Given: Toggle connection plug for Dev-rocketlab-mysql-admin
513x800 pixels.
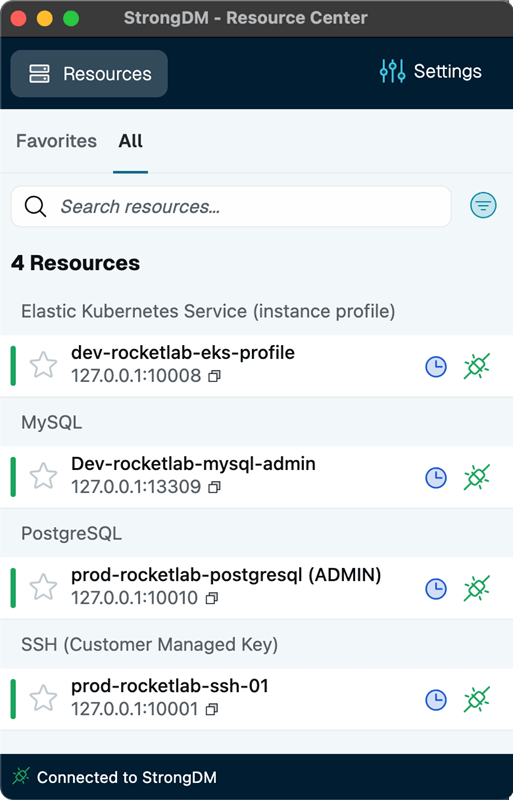Looking at the screenshot, I should point(477,478).
